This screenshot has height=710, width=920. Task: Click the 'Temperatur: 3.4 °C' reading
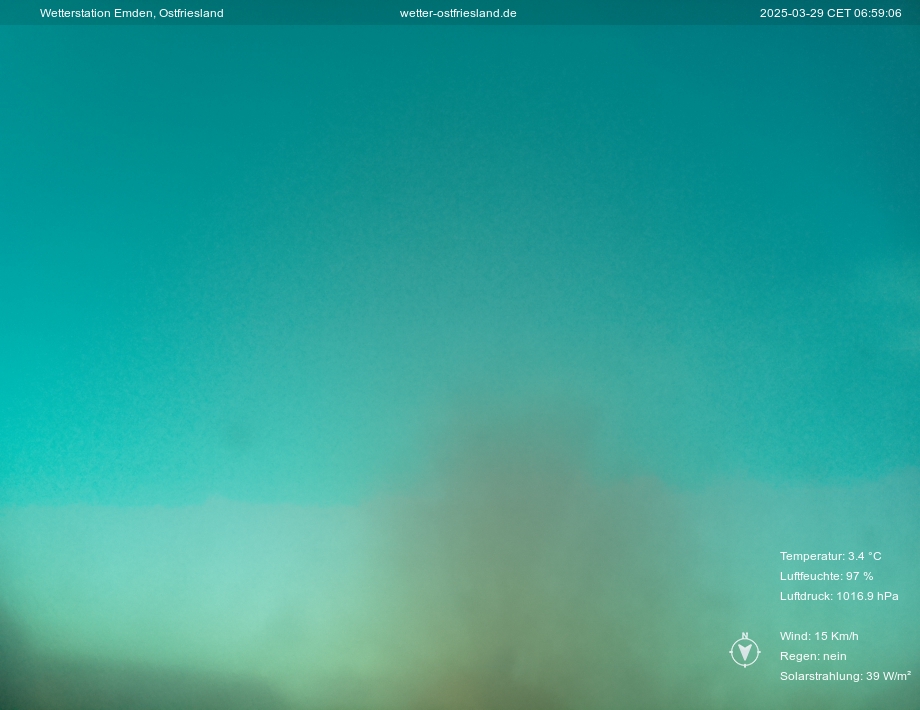[x=830, y=556]
